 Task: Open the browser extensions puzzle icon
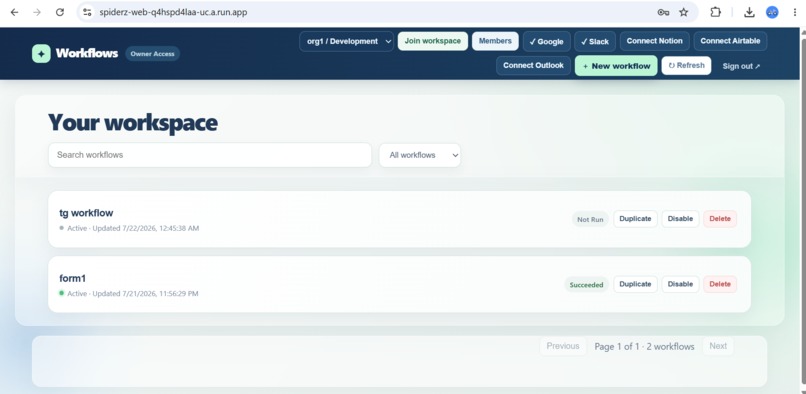click(716, 12)
